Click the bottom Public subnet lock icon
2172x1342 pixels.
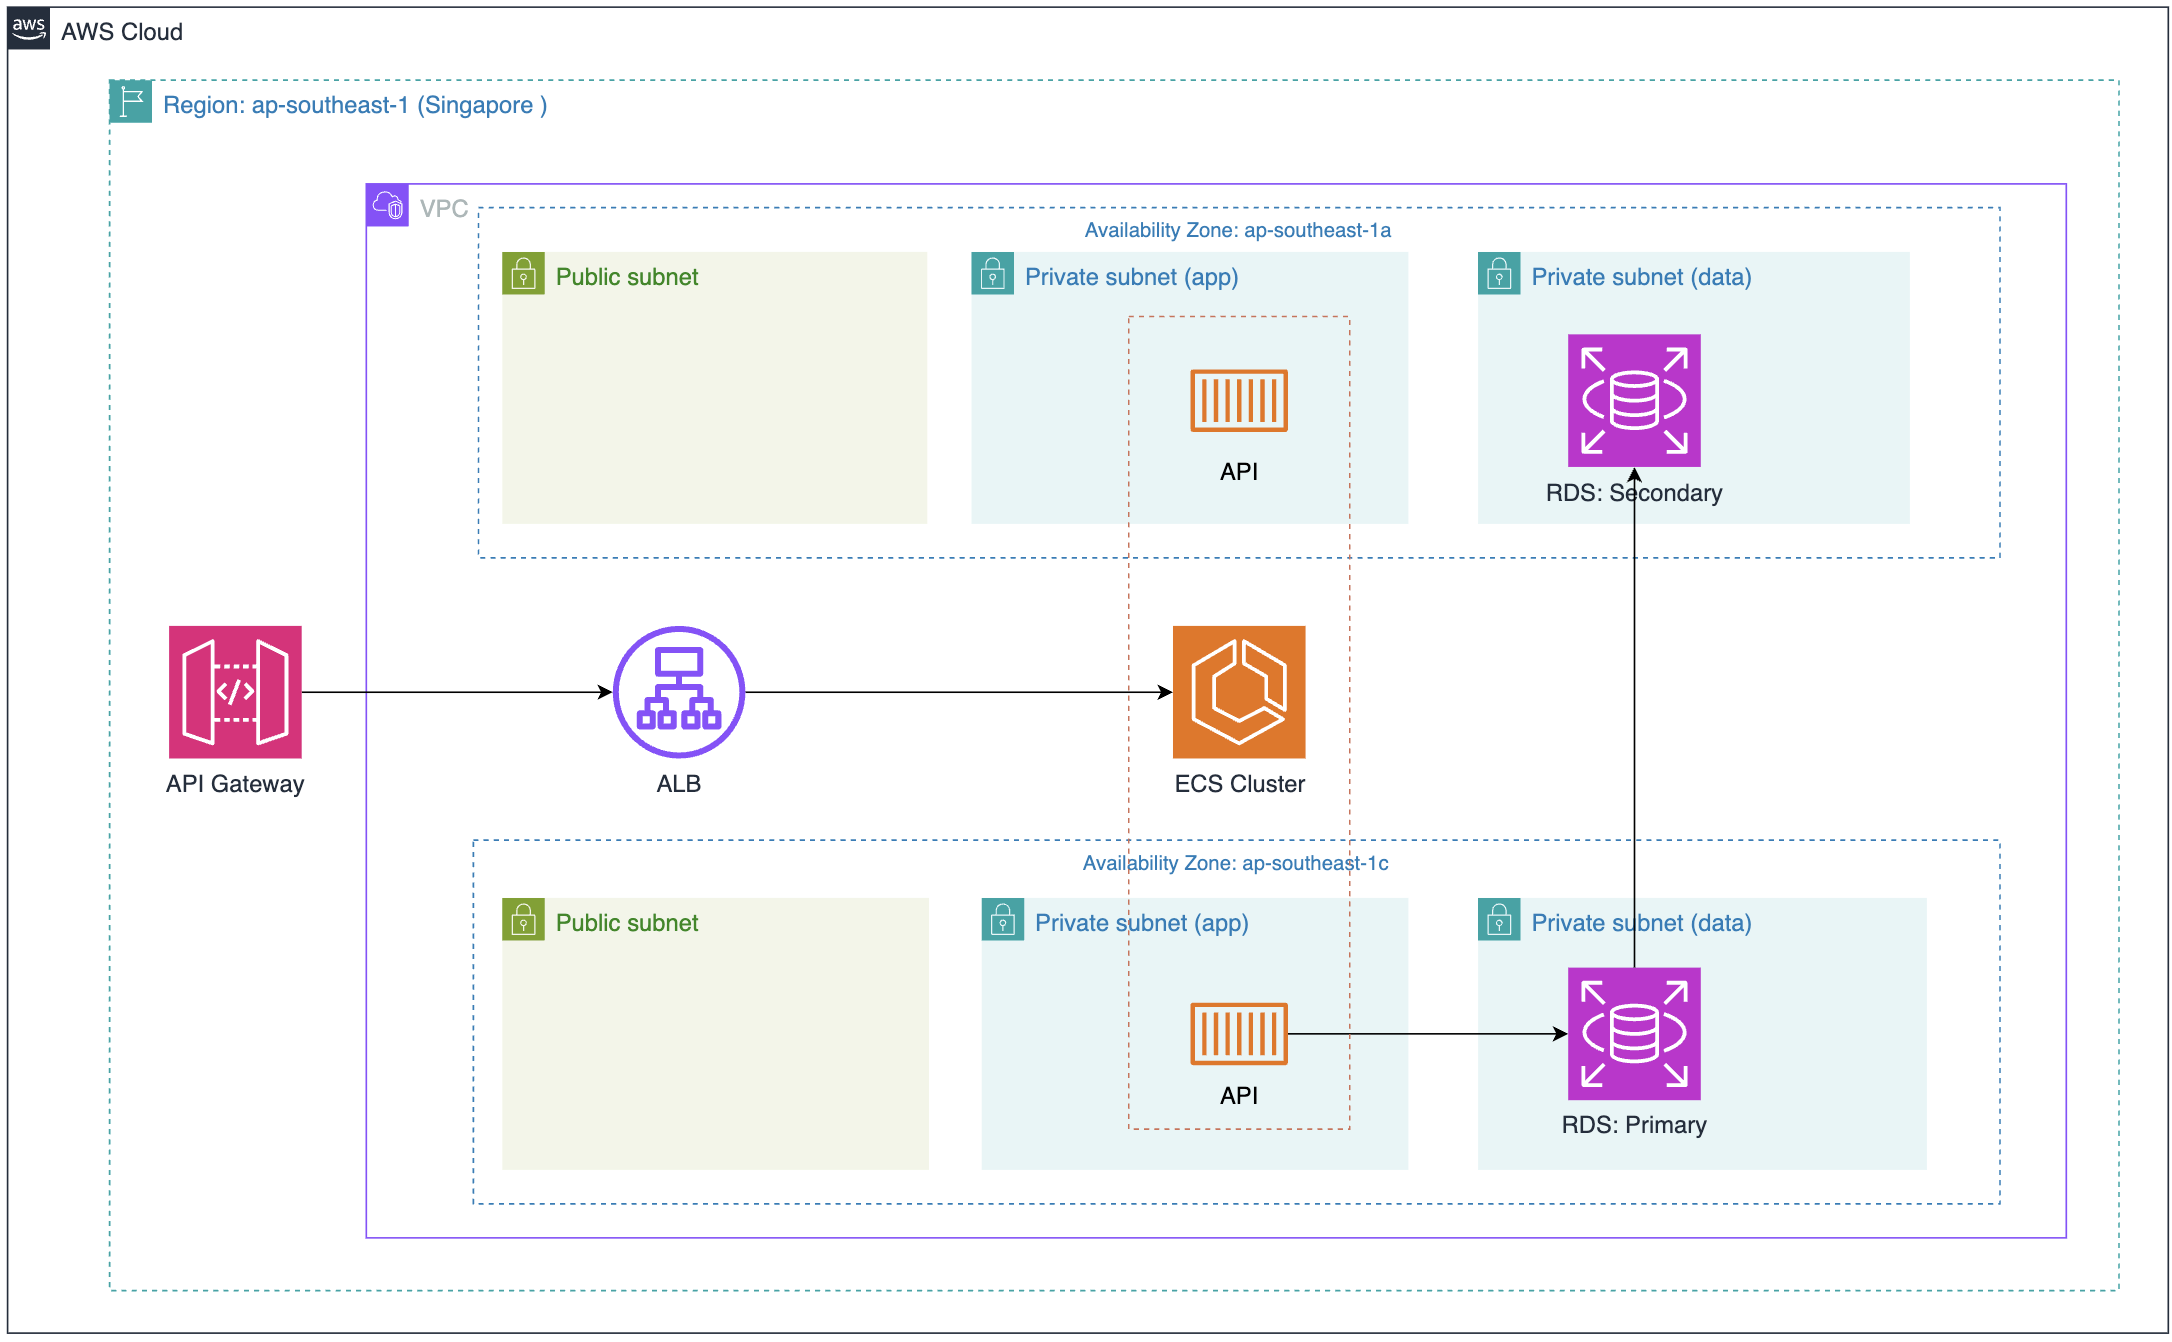pos(523,919)
